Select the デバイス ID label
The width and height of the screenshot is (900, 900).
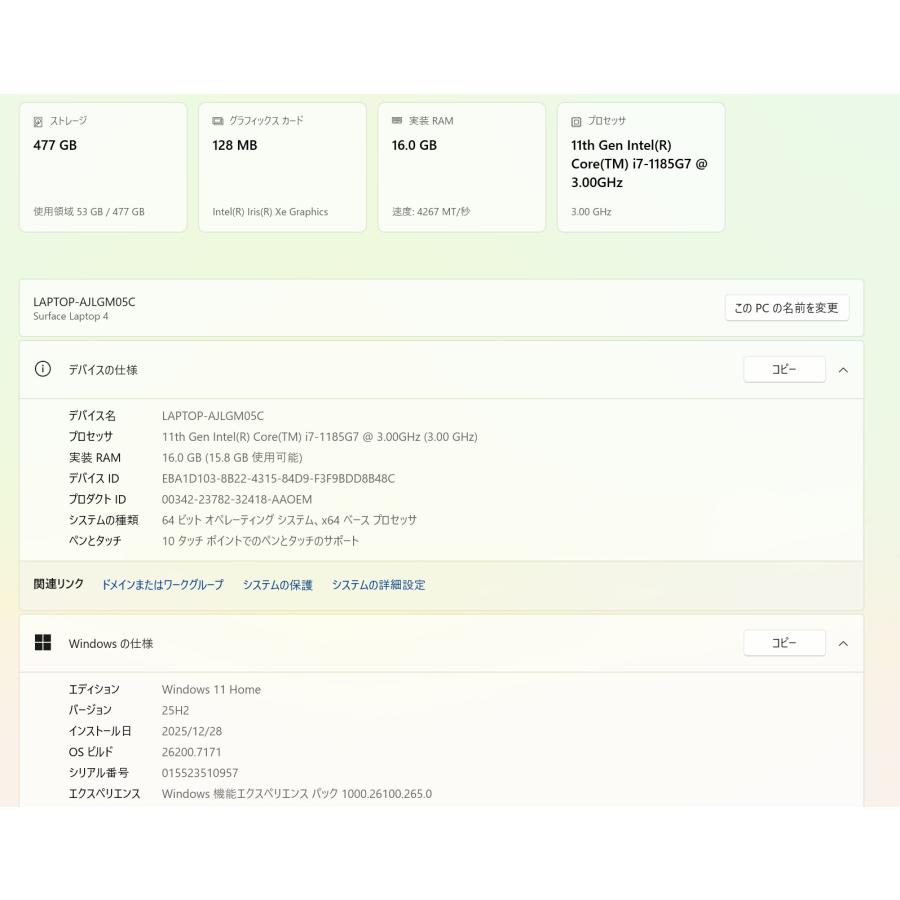click(x=94, y=479)
